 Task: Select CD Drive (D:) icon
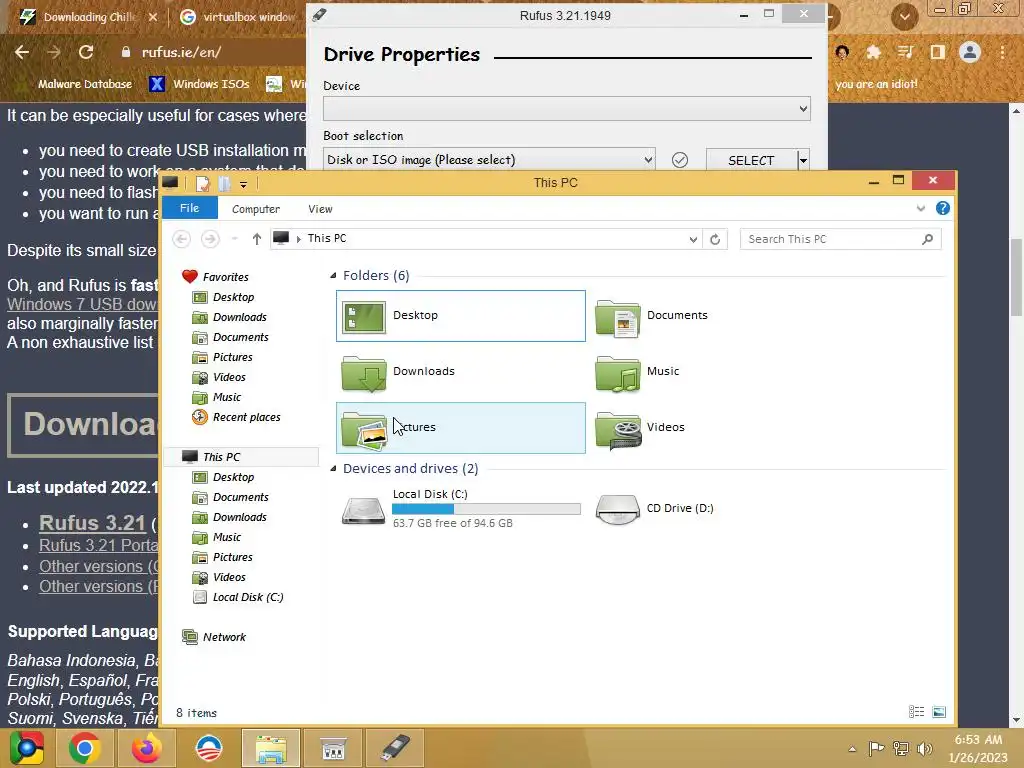617,510
